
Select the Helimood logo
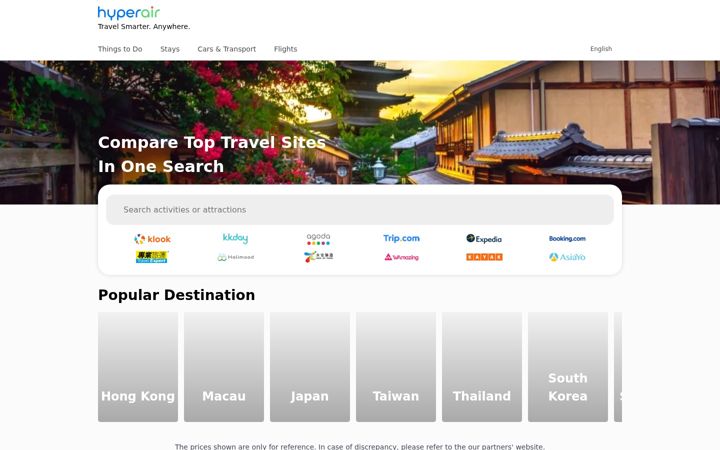pos(236,257)
